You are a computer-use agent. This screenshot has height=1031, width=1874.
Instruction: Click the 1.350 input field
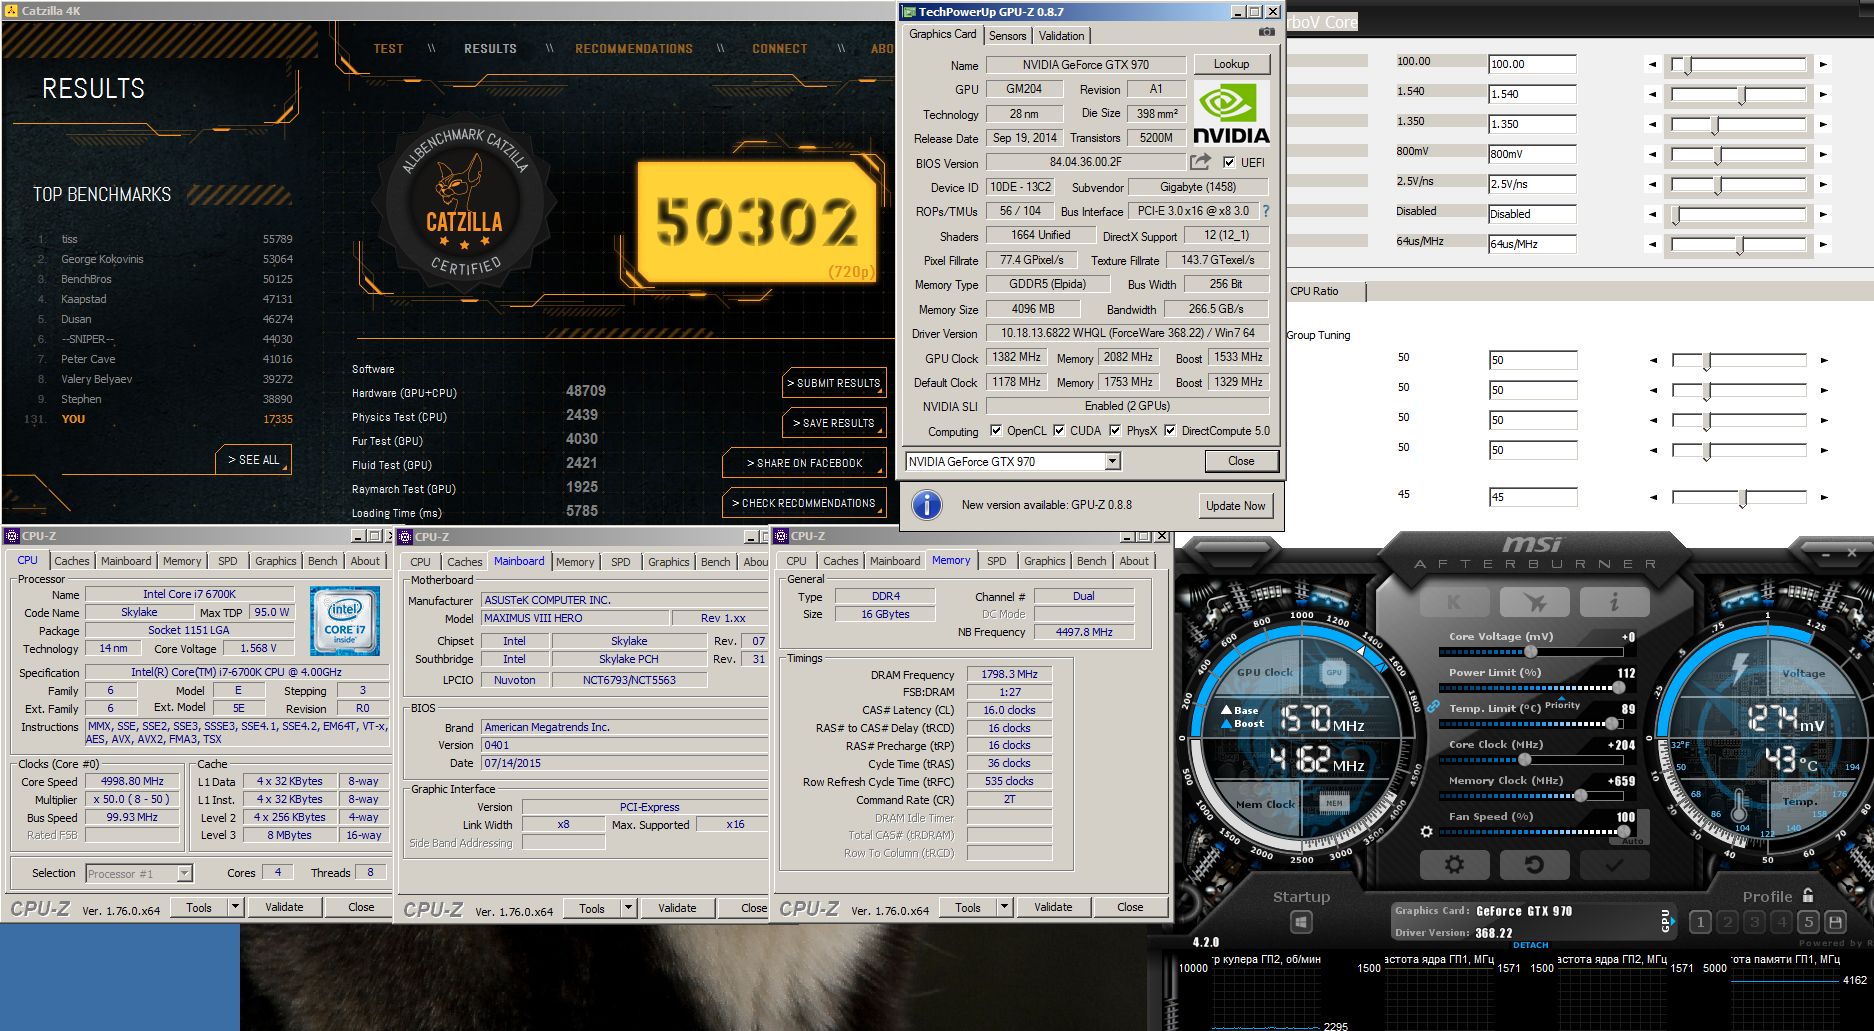click(x=1532, y=124)
